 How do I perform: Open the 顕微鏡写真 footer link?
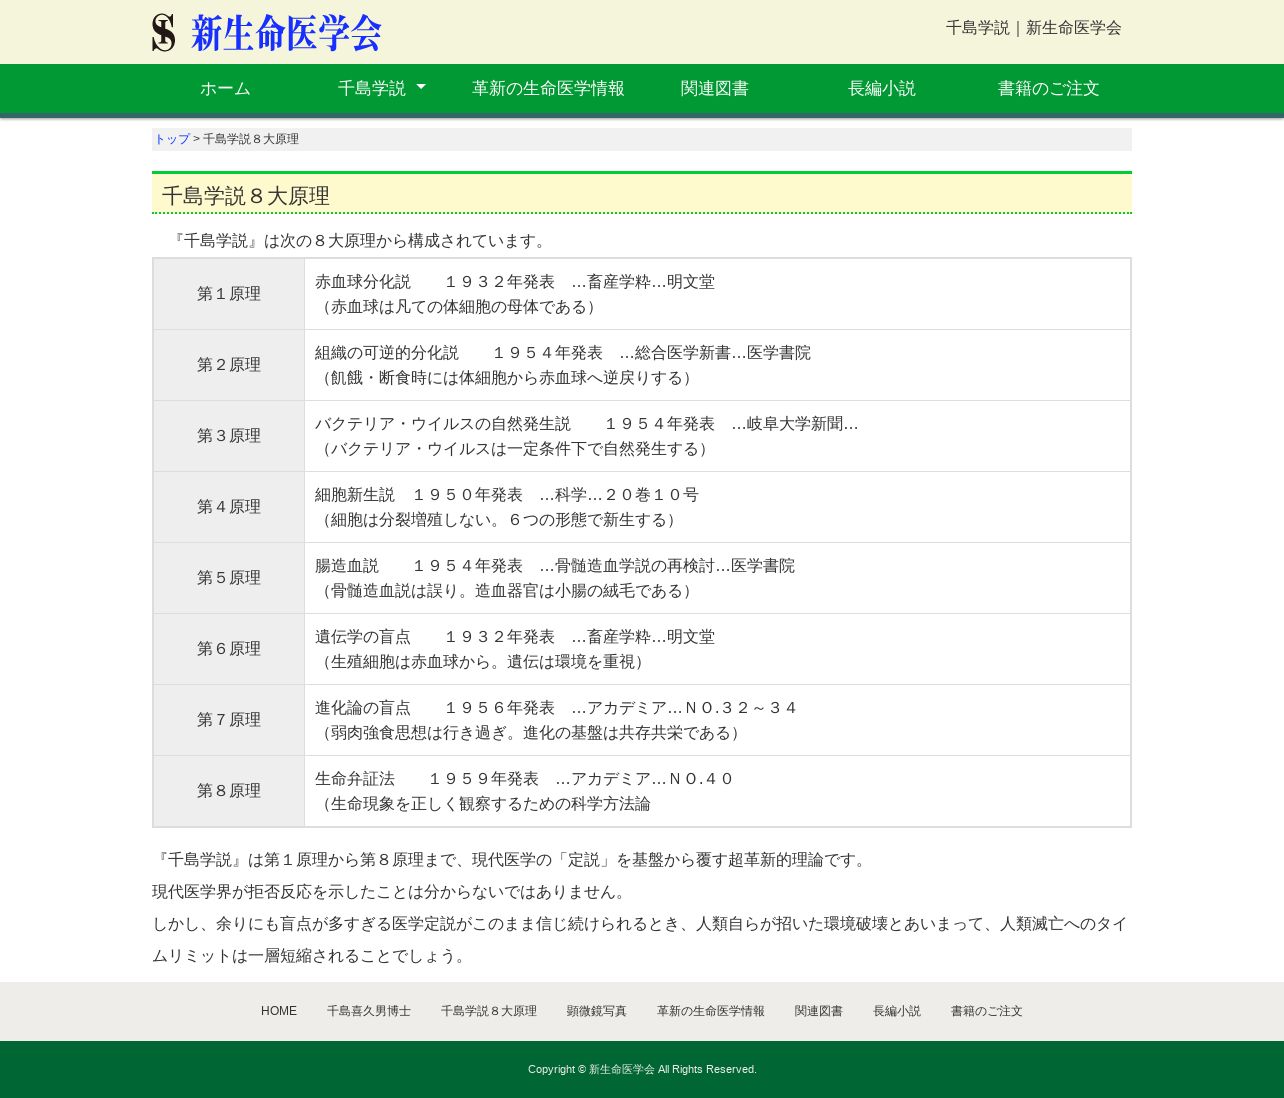(597, 1011)
